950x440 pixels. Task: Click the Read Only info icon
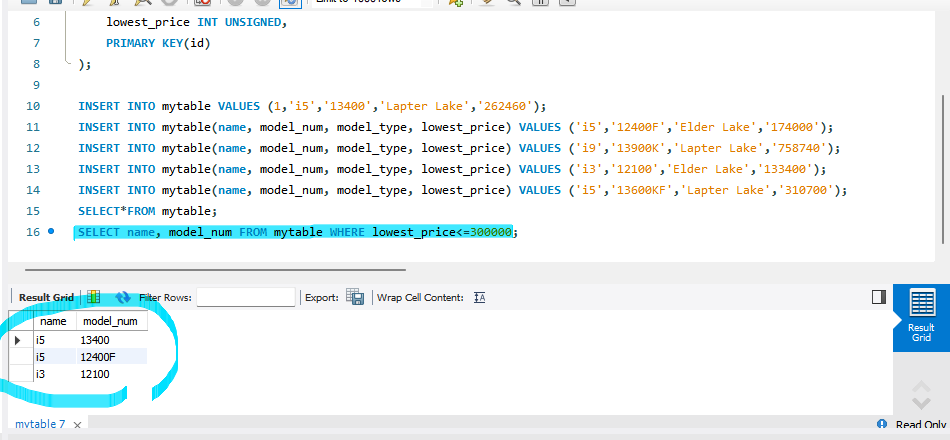(x=882, y=424)
